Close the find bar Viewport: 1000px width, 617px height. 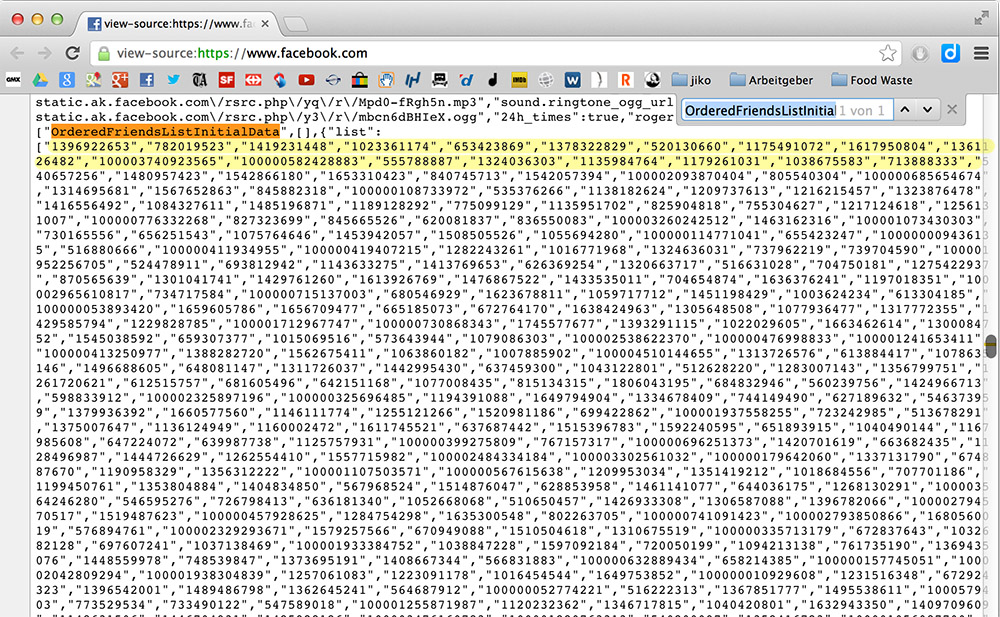click(952, 109)
